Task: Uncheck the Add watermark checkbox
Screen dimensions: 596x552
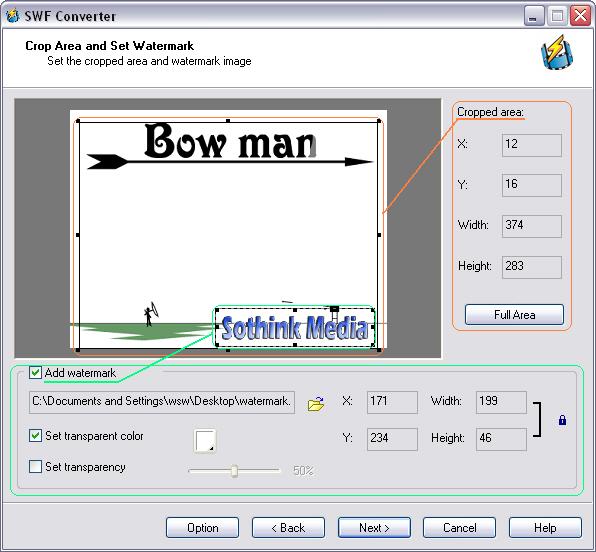Action: 35,373
